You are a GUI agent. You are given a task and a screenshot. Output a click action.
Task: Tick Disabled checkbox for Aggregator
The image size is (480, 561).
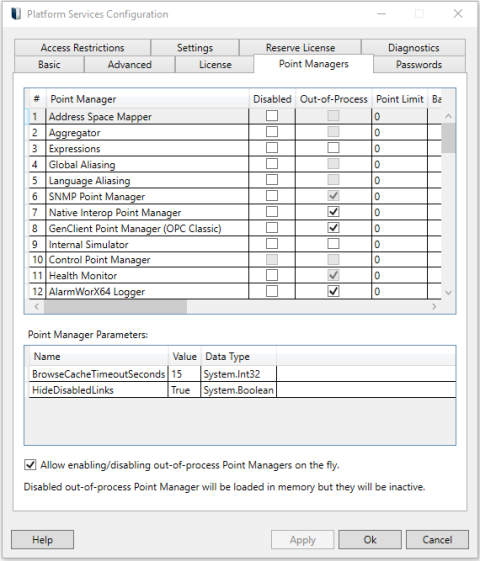click(x=272, y=132)
